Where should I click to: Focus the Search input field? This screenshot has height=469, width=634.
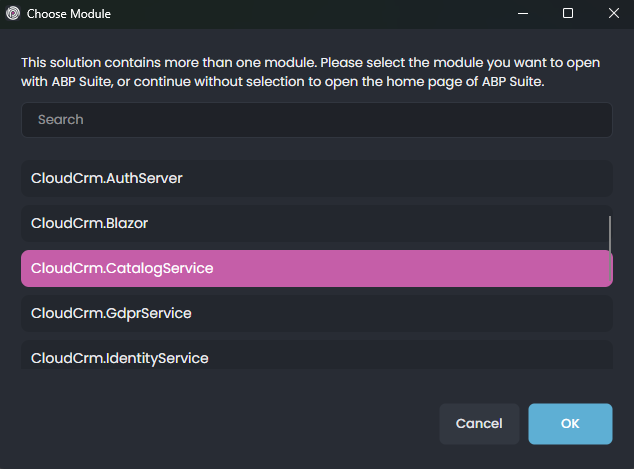316,119
